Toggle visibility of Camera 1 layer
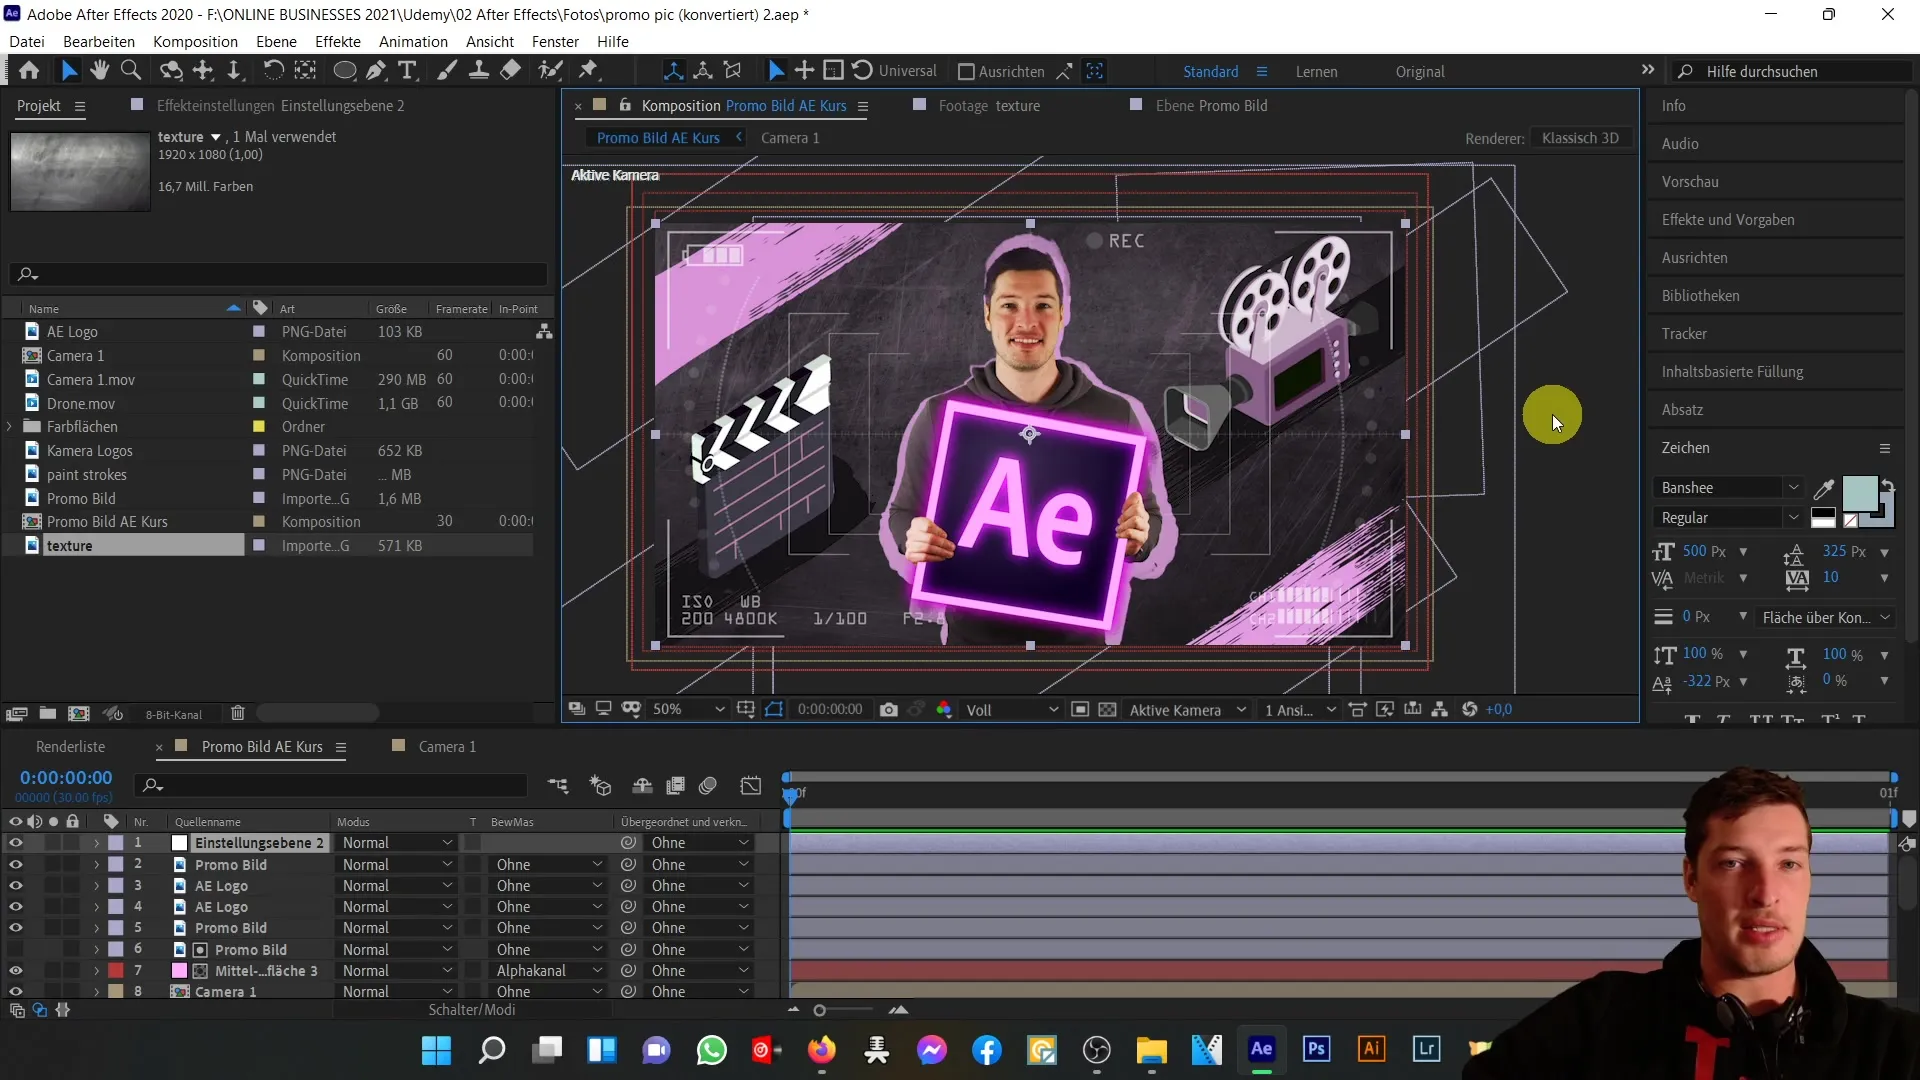 pos(15,990)
